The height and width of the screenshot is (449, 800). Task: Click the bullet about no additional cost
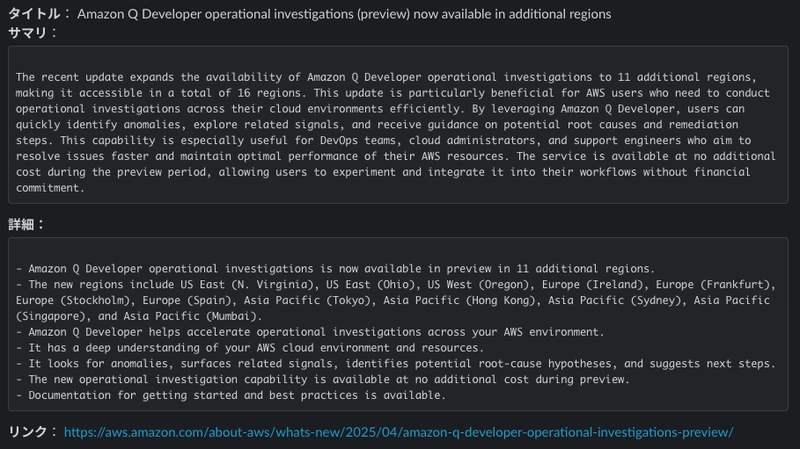[322, 379]
